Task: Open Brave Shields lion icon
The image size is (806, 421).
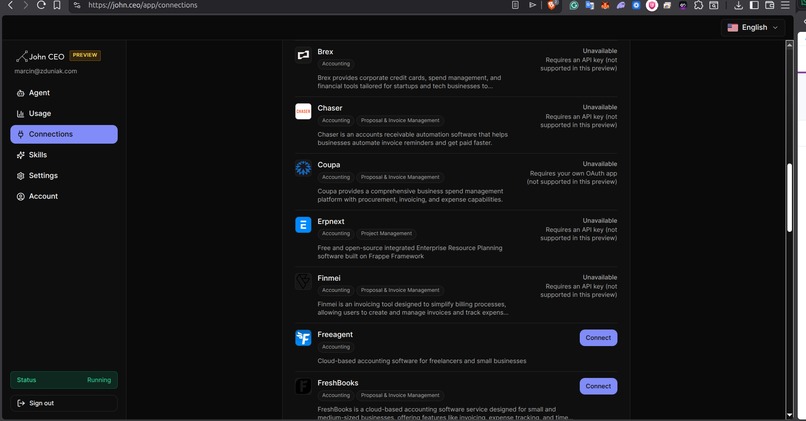Action: (552, 5)
